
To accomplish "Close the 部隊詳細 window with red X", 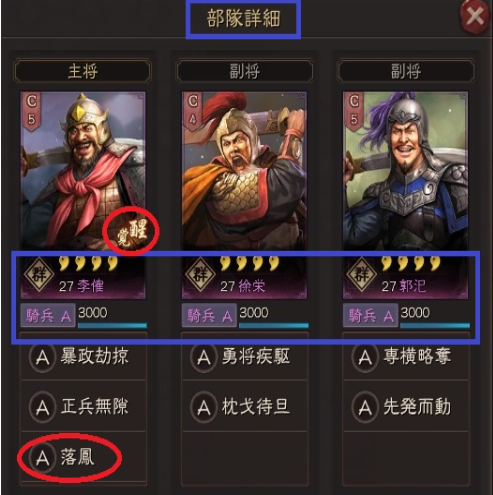I will point(475,15).
